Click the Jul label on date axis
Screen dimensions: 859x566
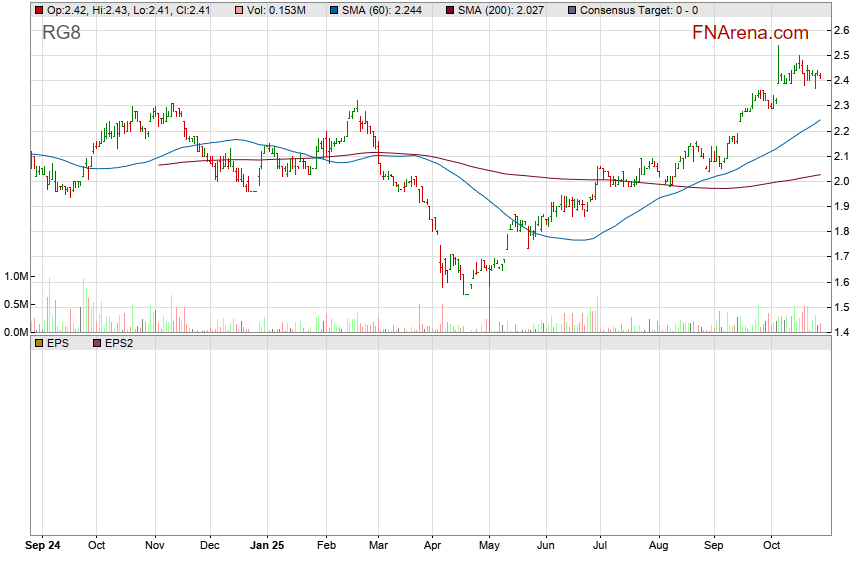pyautogui.click(x=601, y=546)
